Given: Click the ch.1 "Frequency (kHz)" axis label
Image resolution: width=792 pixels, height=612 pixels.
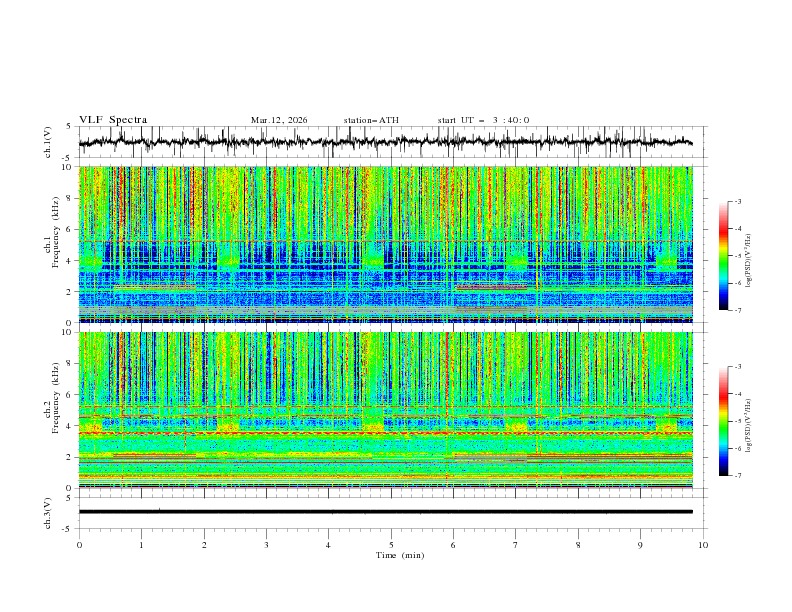Looking at the screenshot, I should 55,232.
